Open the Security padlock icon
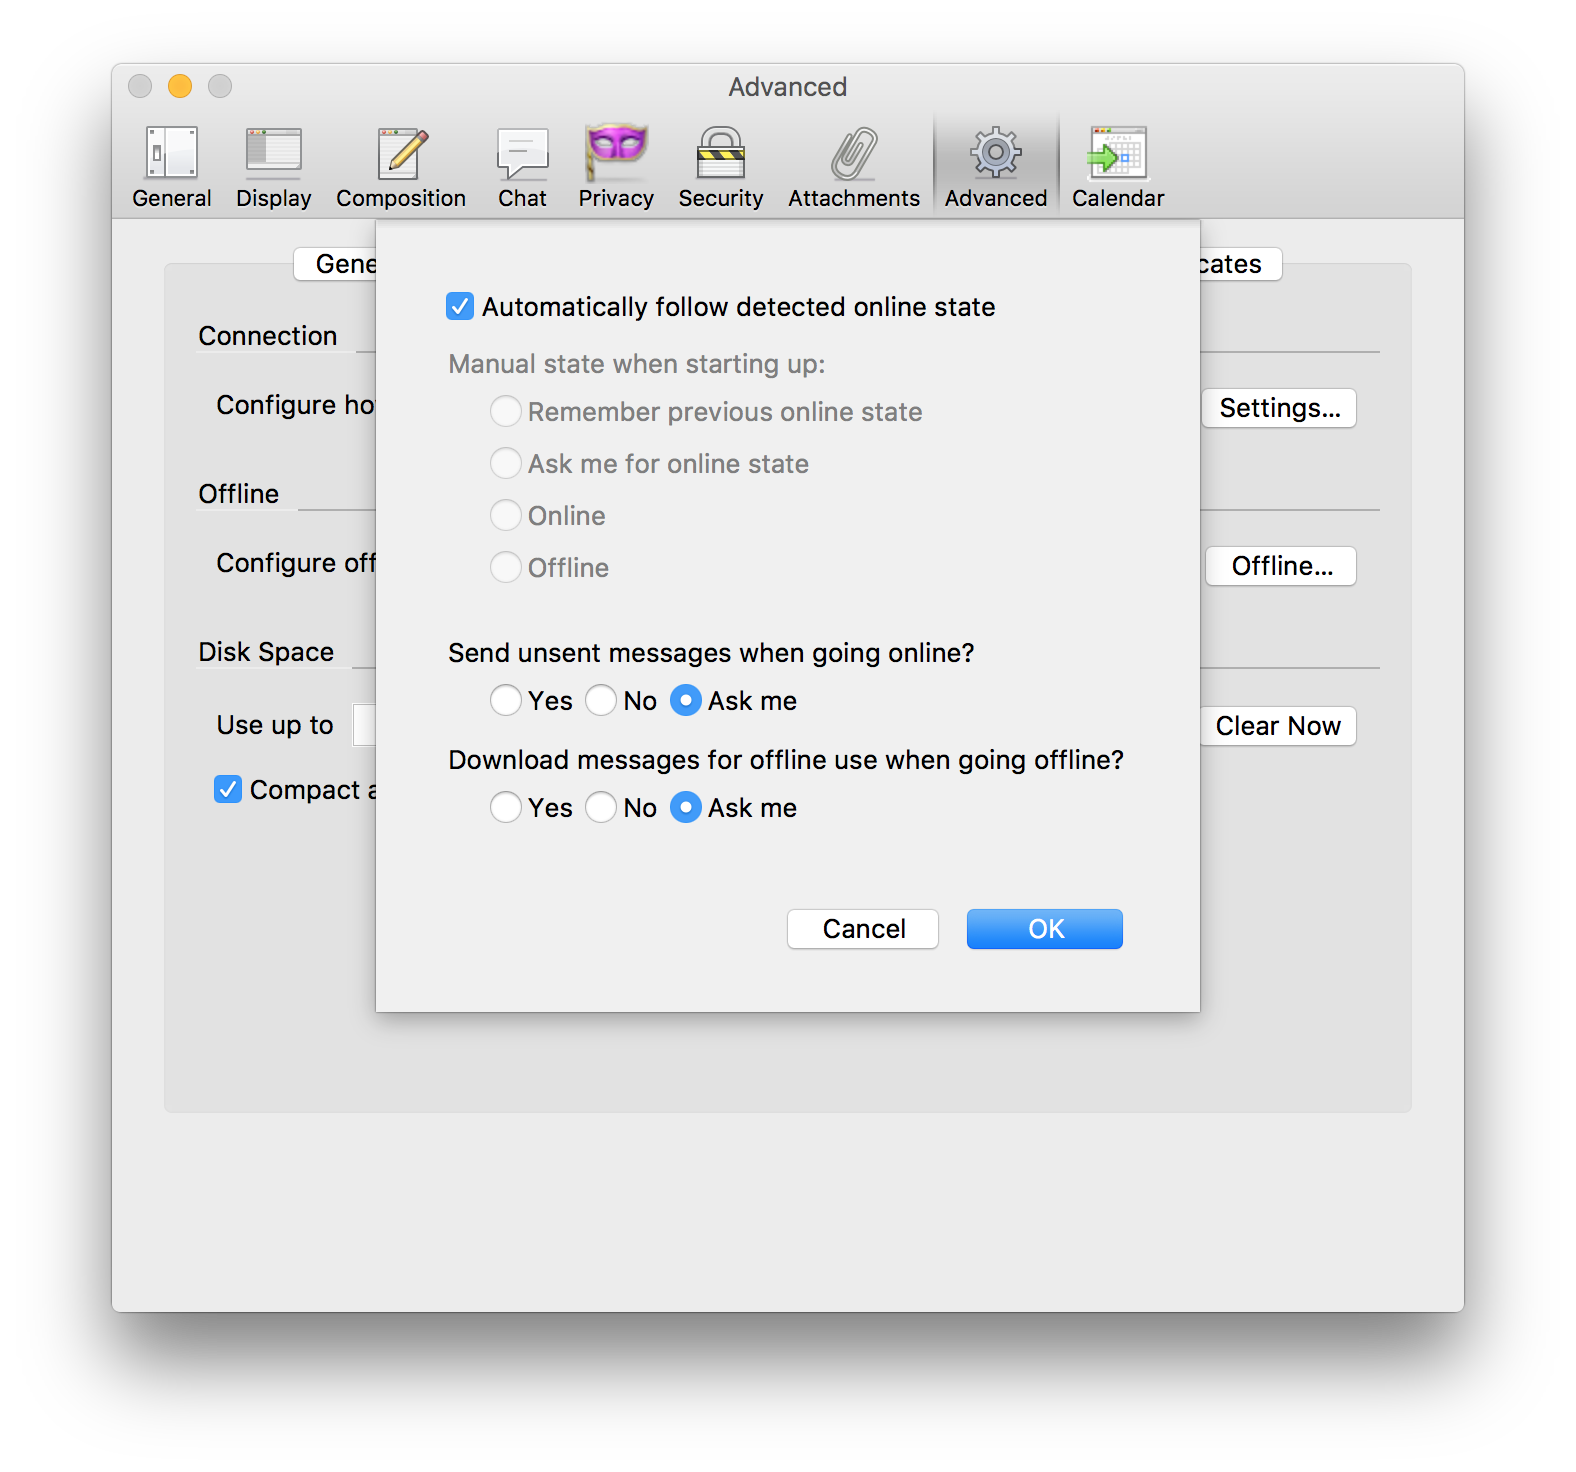The image size is (1576, 1472). coord(720,153)
